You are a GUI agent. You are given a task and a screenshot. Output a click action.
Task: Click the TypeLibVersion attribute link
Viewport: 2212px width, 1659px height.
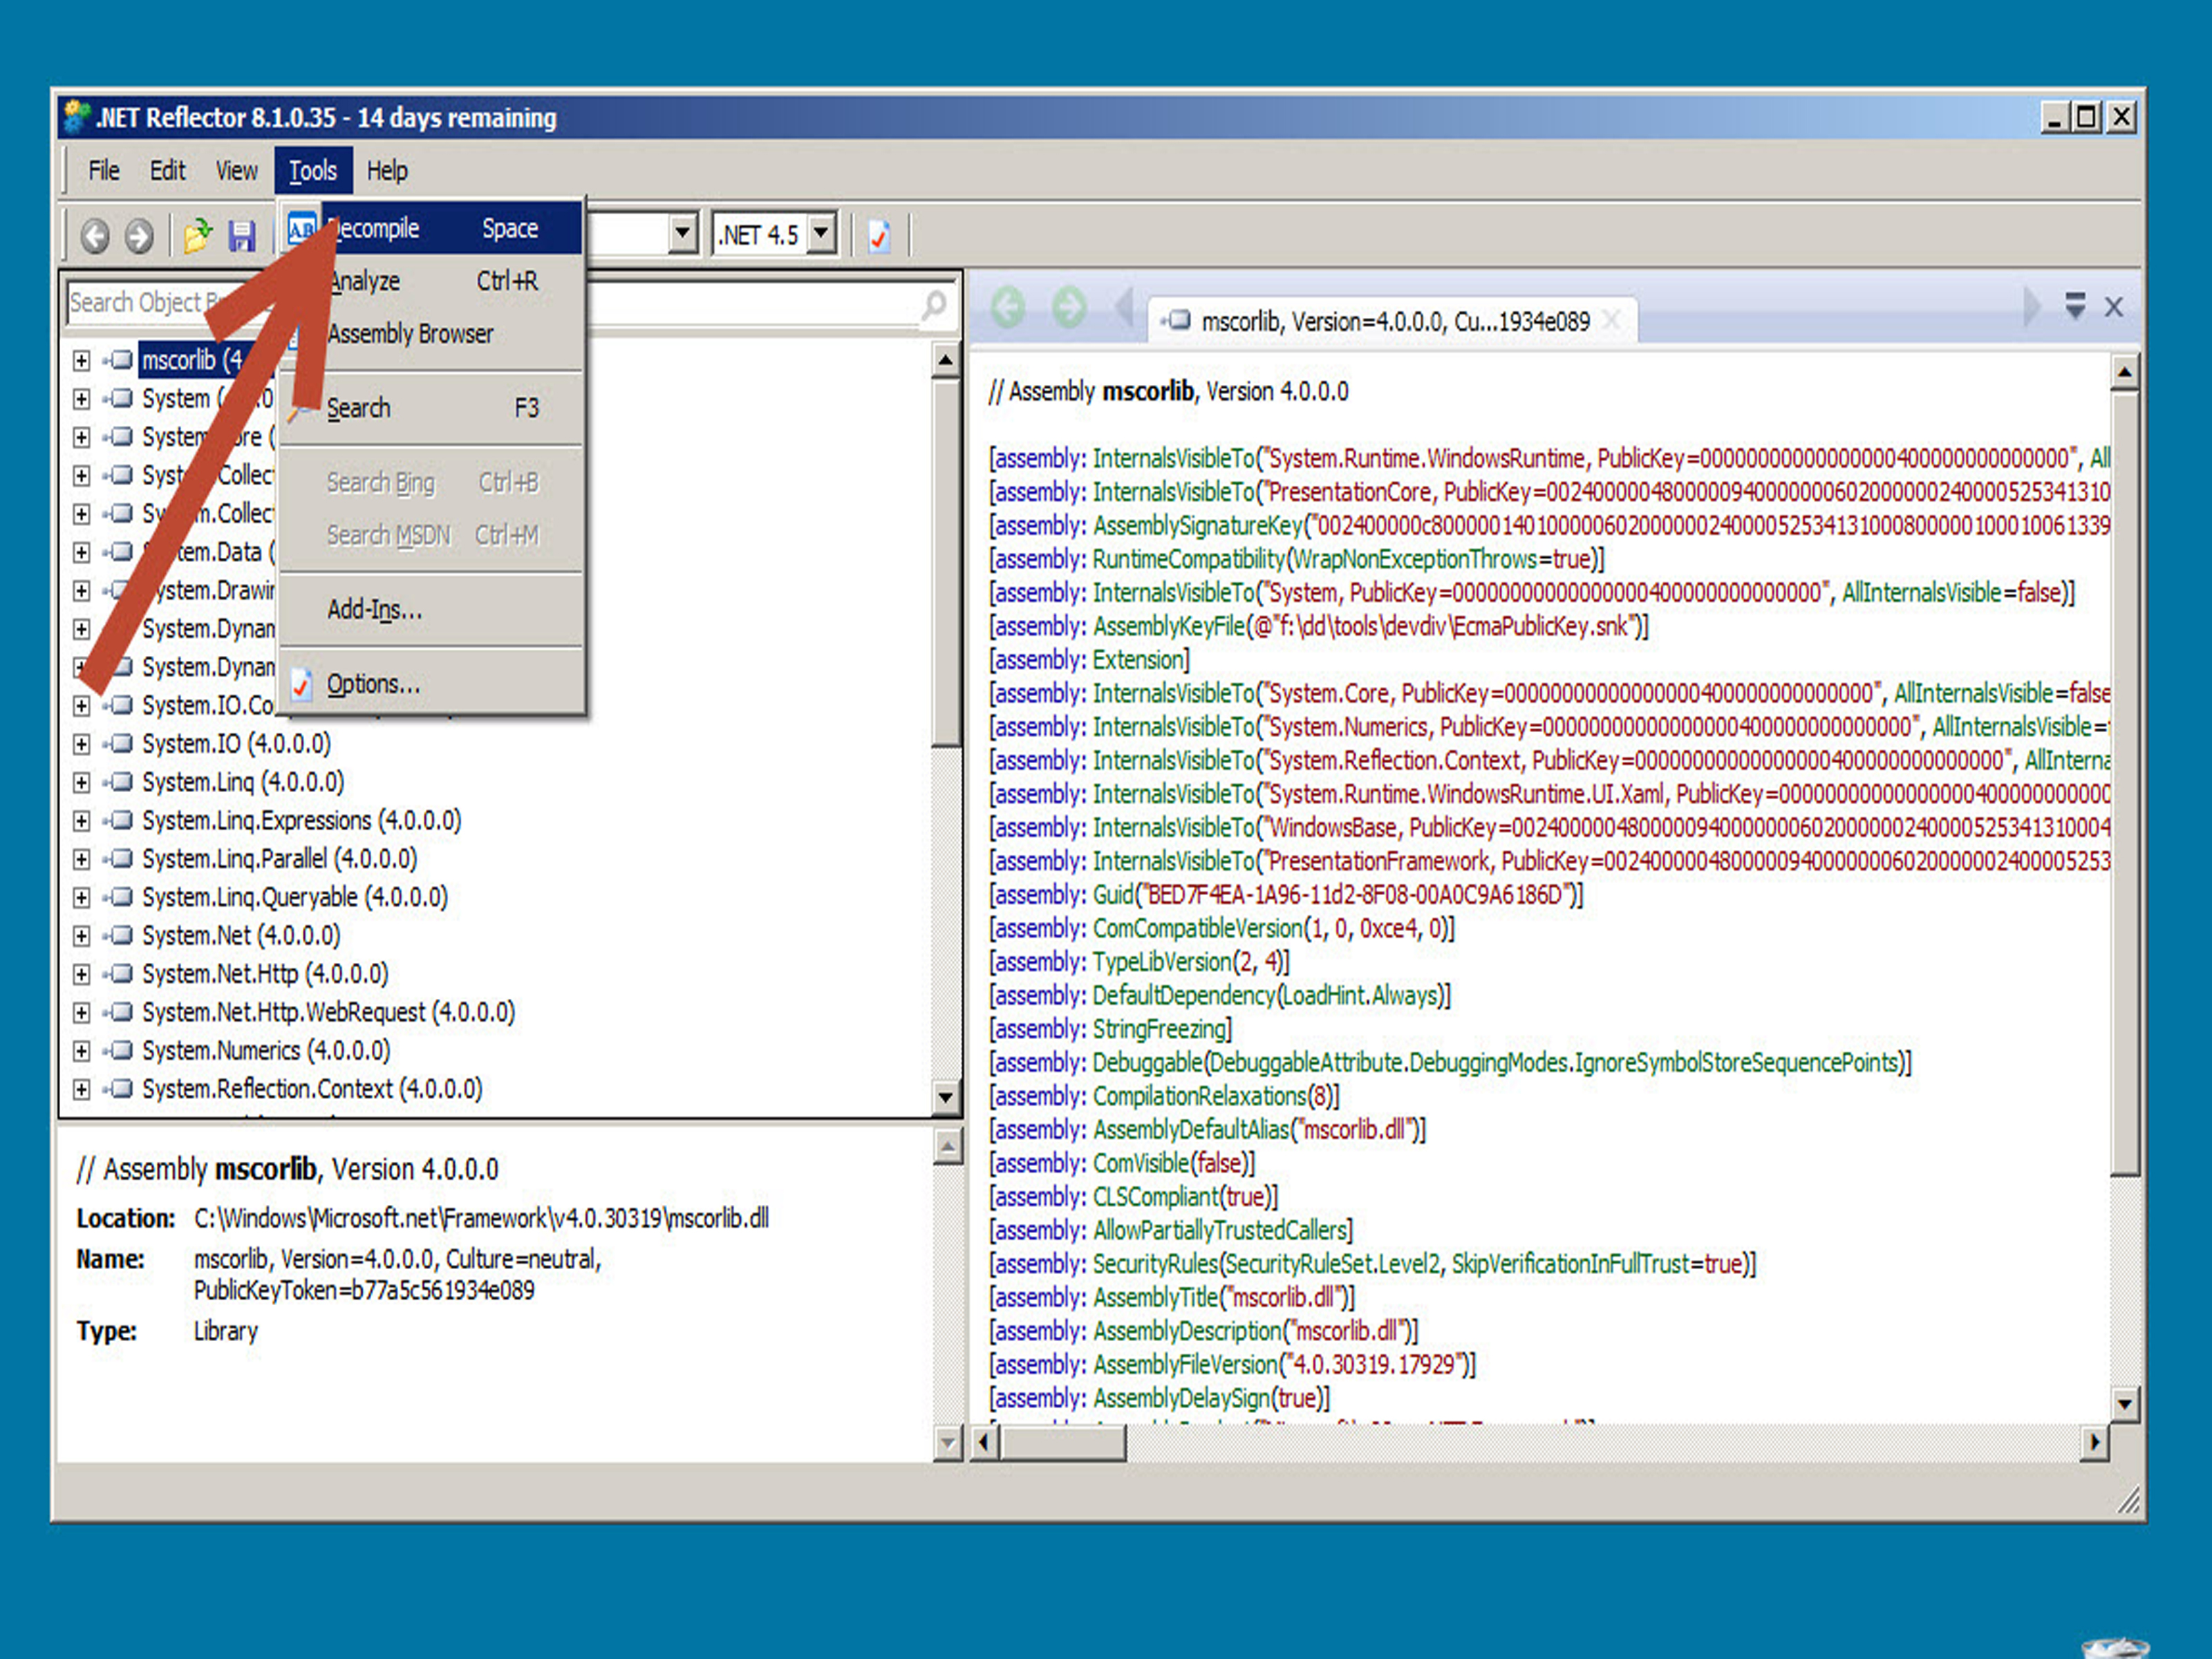1161,962
